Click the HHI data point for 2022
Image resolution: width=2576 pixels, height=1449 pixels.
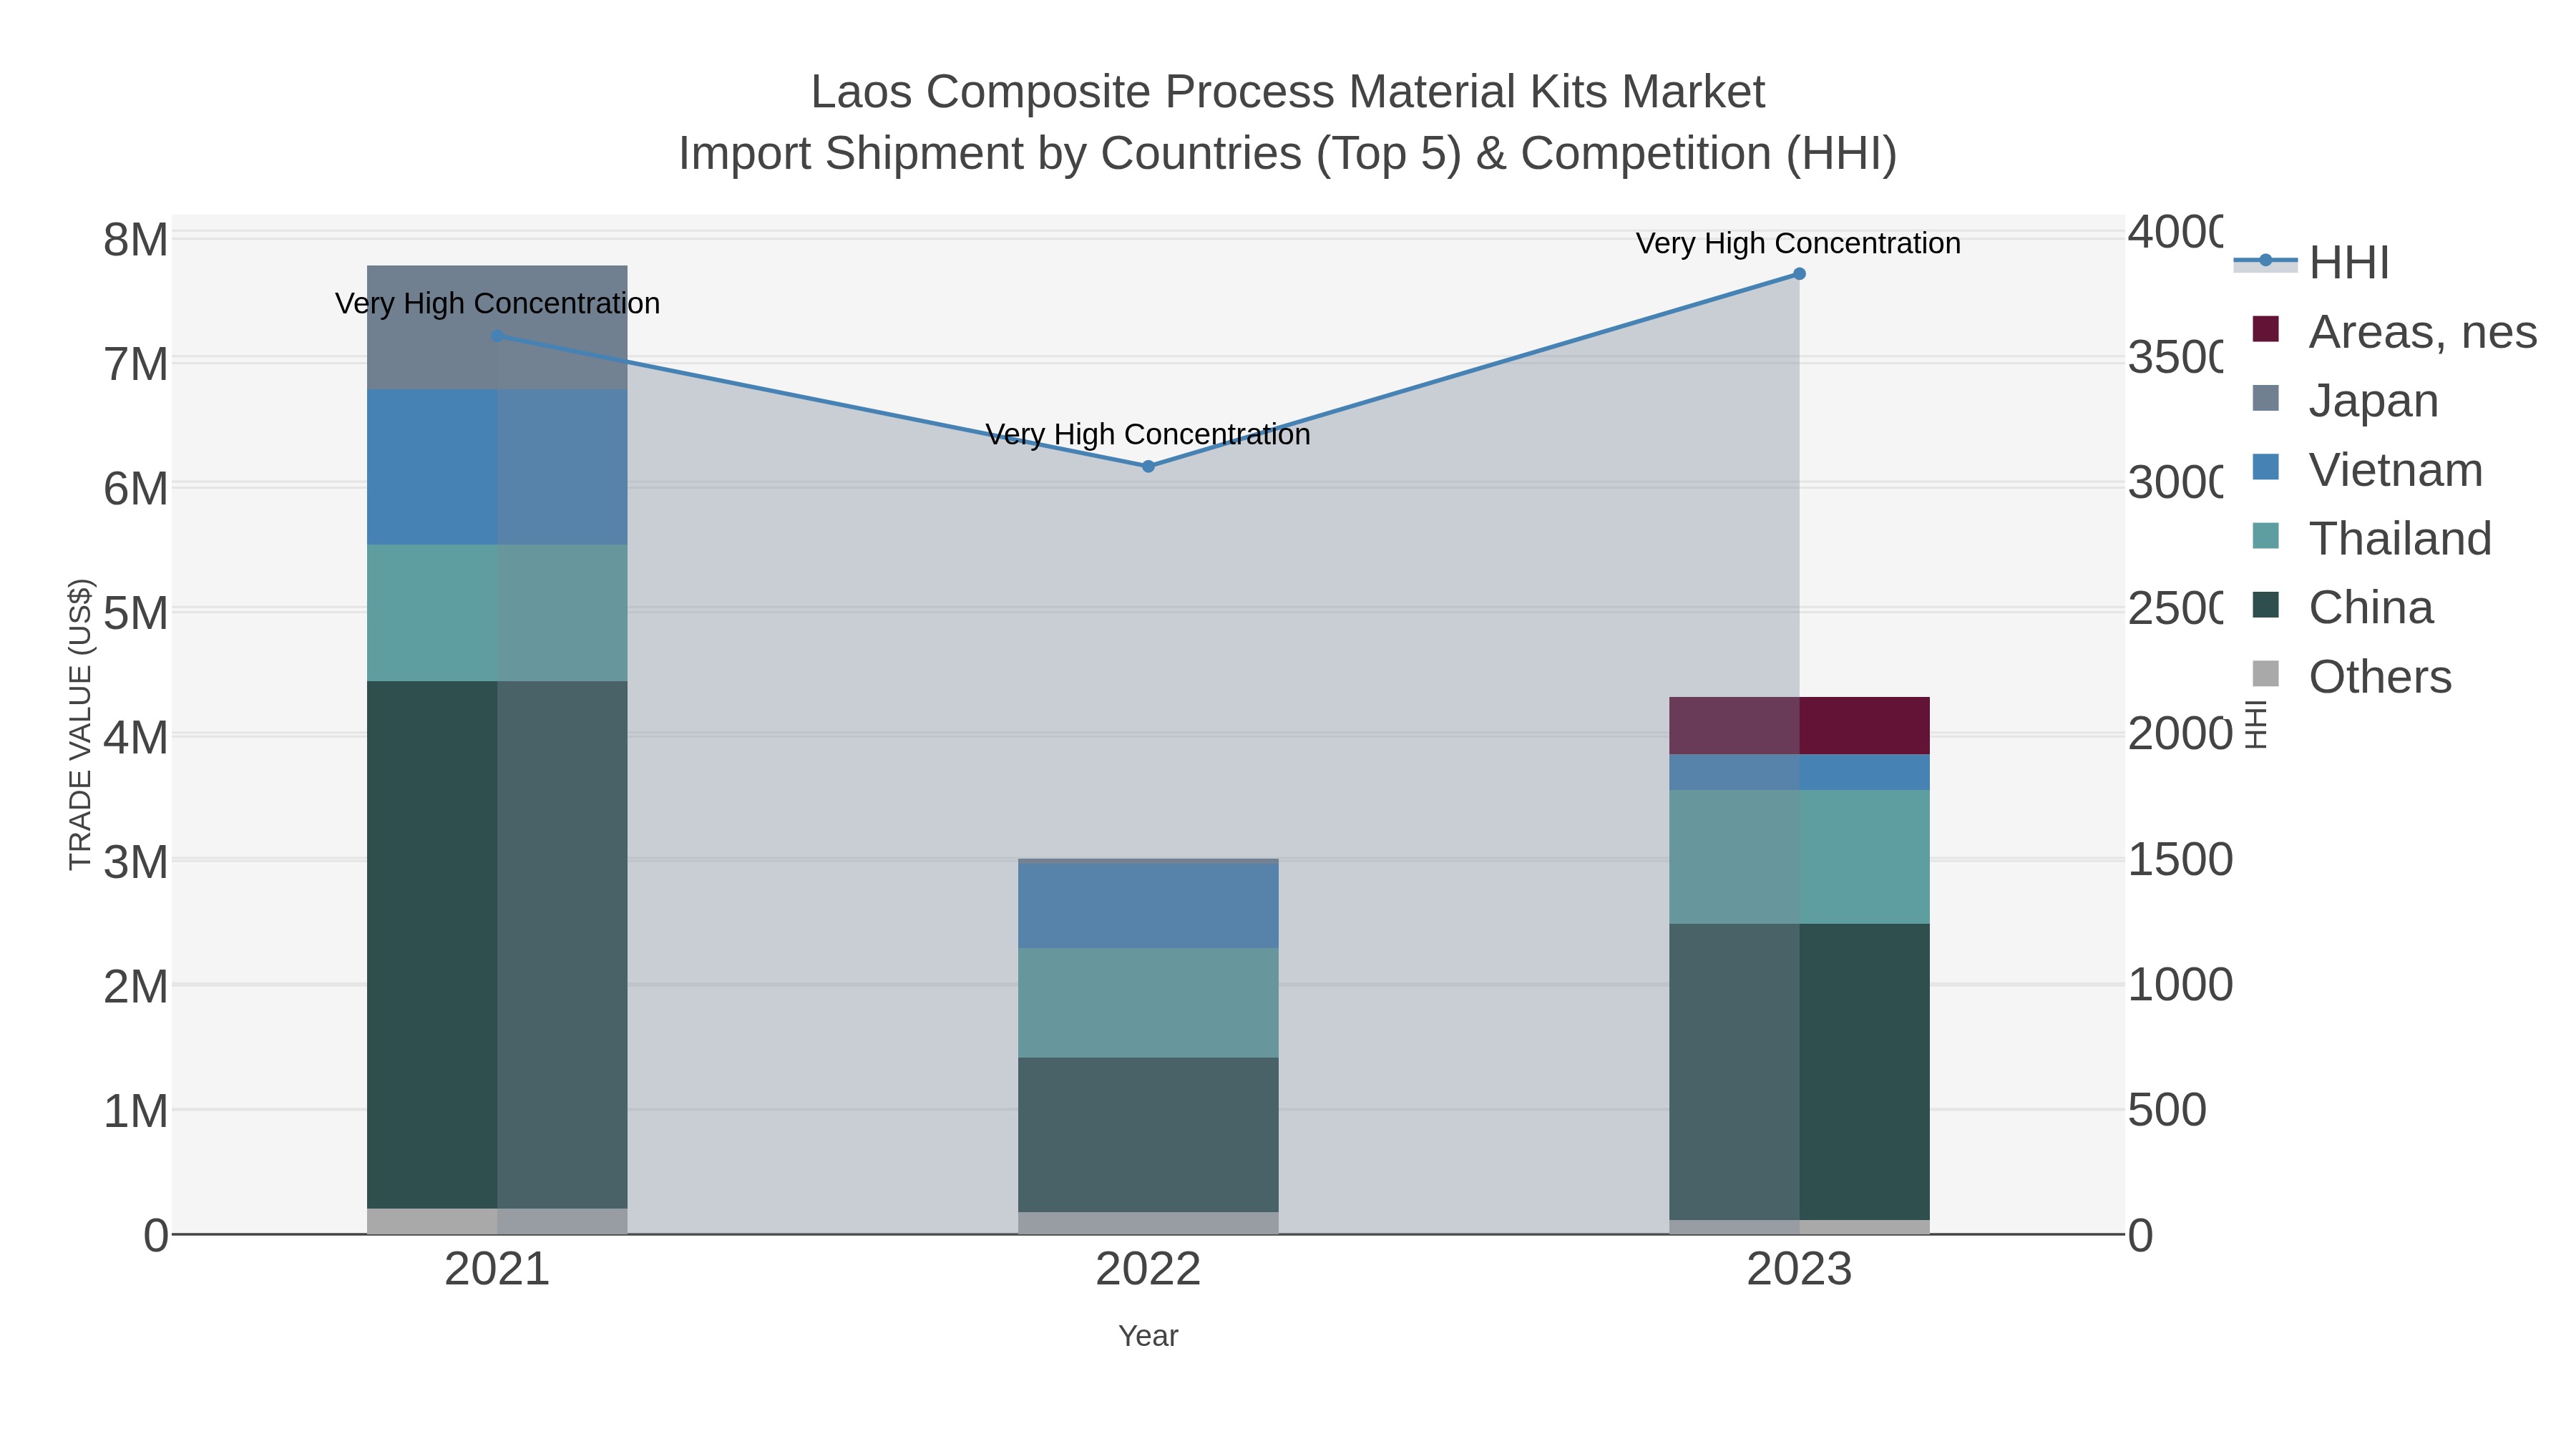[1148, 466]
